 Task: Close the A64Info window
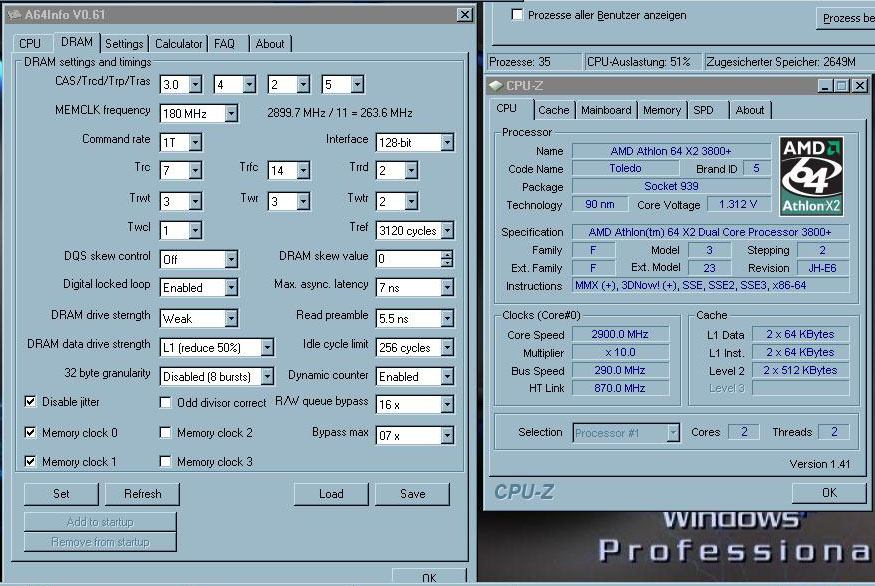tap(464, 15)
